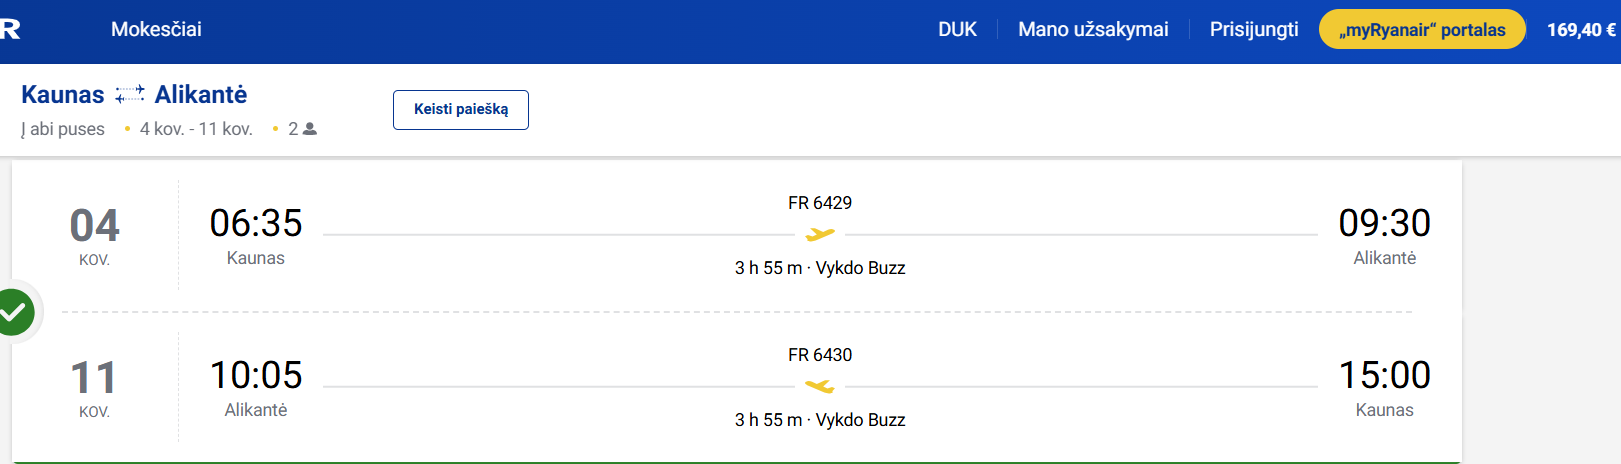
Task: Click the yellow plane icon for FR 6429
Action: [820, 235]
